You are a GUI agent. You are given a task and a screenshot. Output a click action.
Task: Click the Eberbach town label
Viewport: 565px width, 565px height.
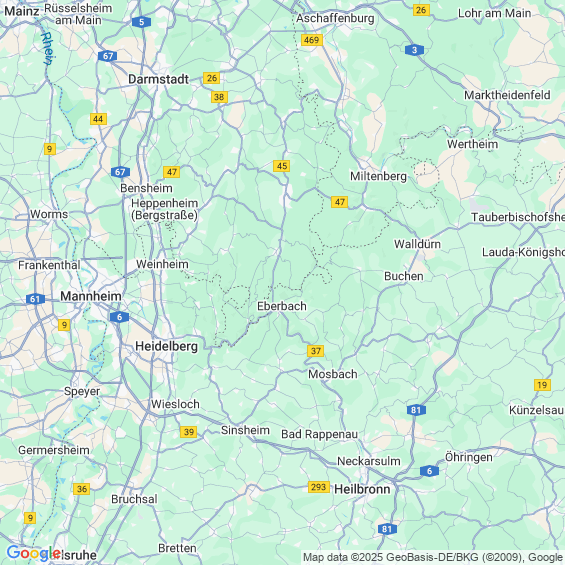pos(282,306)
